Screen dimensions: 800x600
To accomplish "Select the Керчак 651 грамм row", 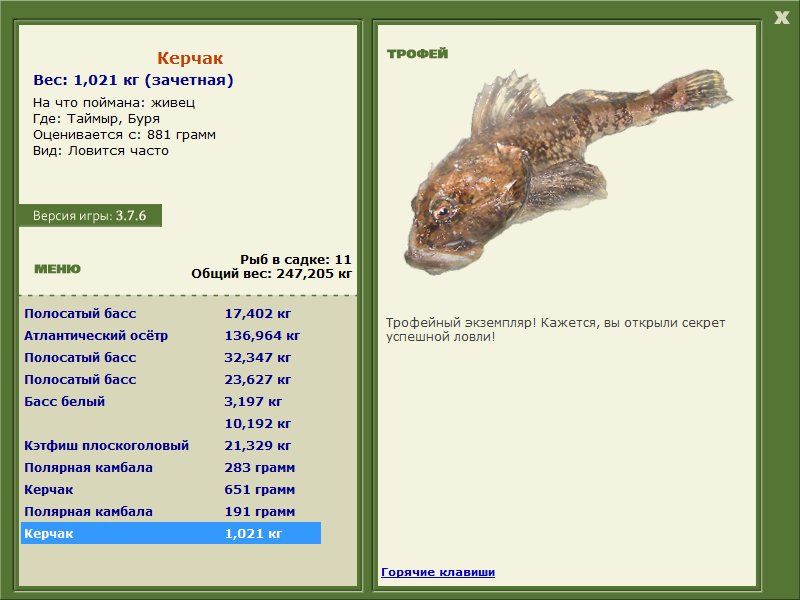I will tap(171, 489).
